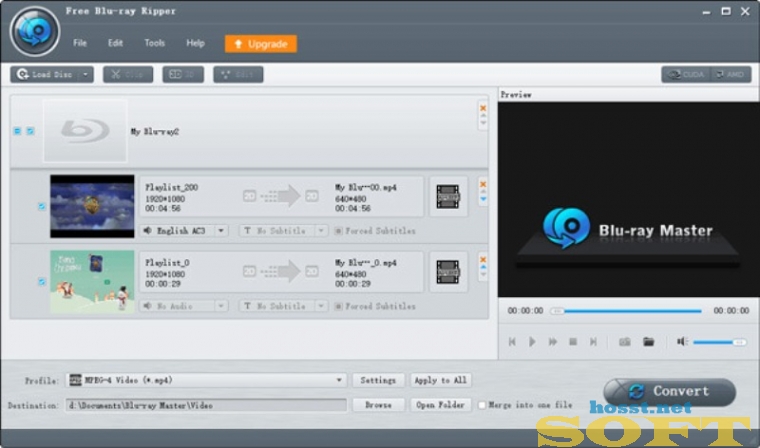Select Playlist_200 video thumbnail
Screen dimensions: 760x448
(x=92, y=206)
